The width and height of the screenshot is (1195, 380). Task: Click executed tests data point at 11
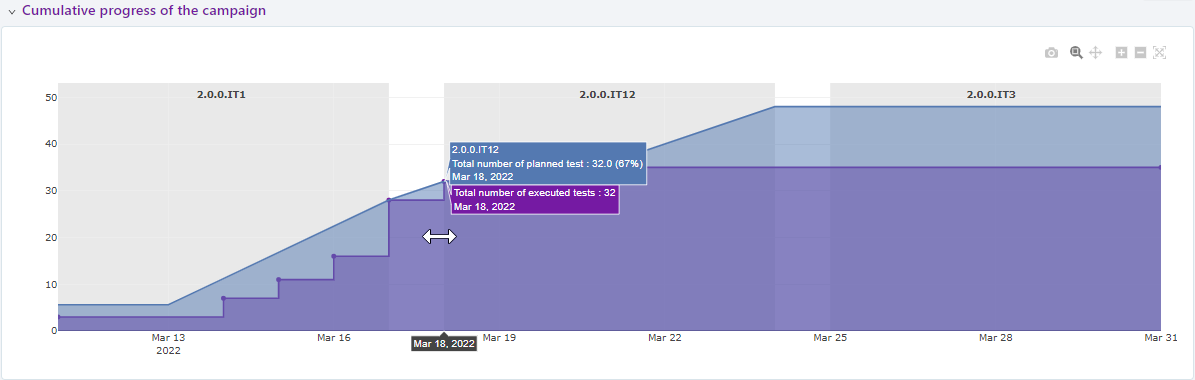tap(278, 279)
